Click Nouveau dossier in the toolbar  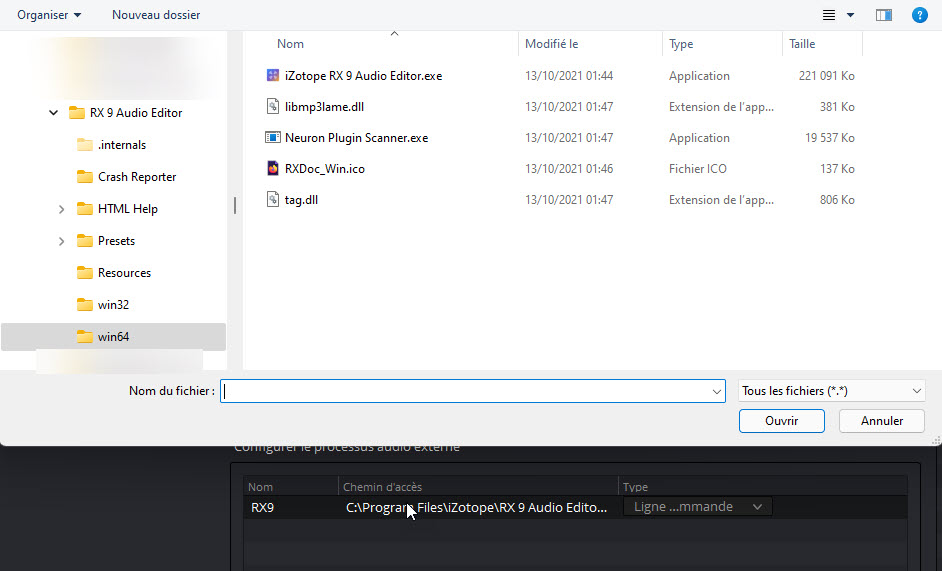[156, 15]
